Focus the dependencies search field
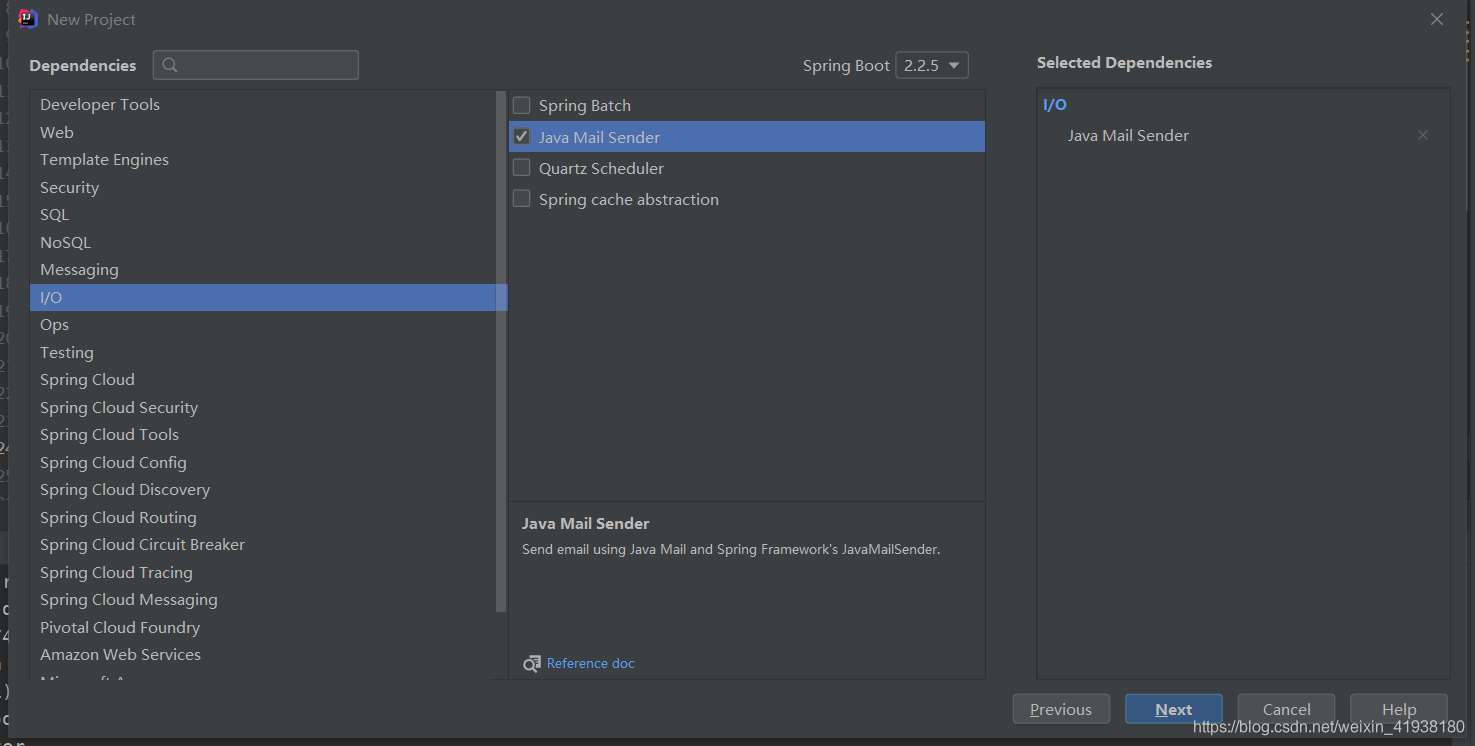 pos(256,65)
